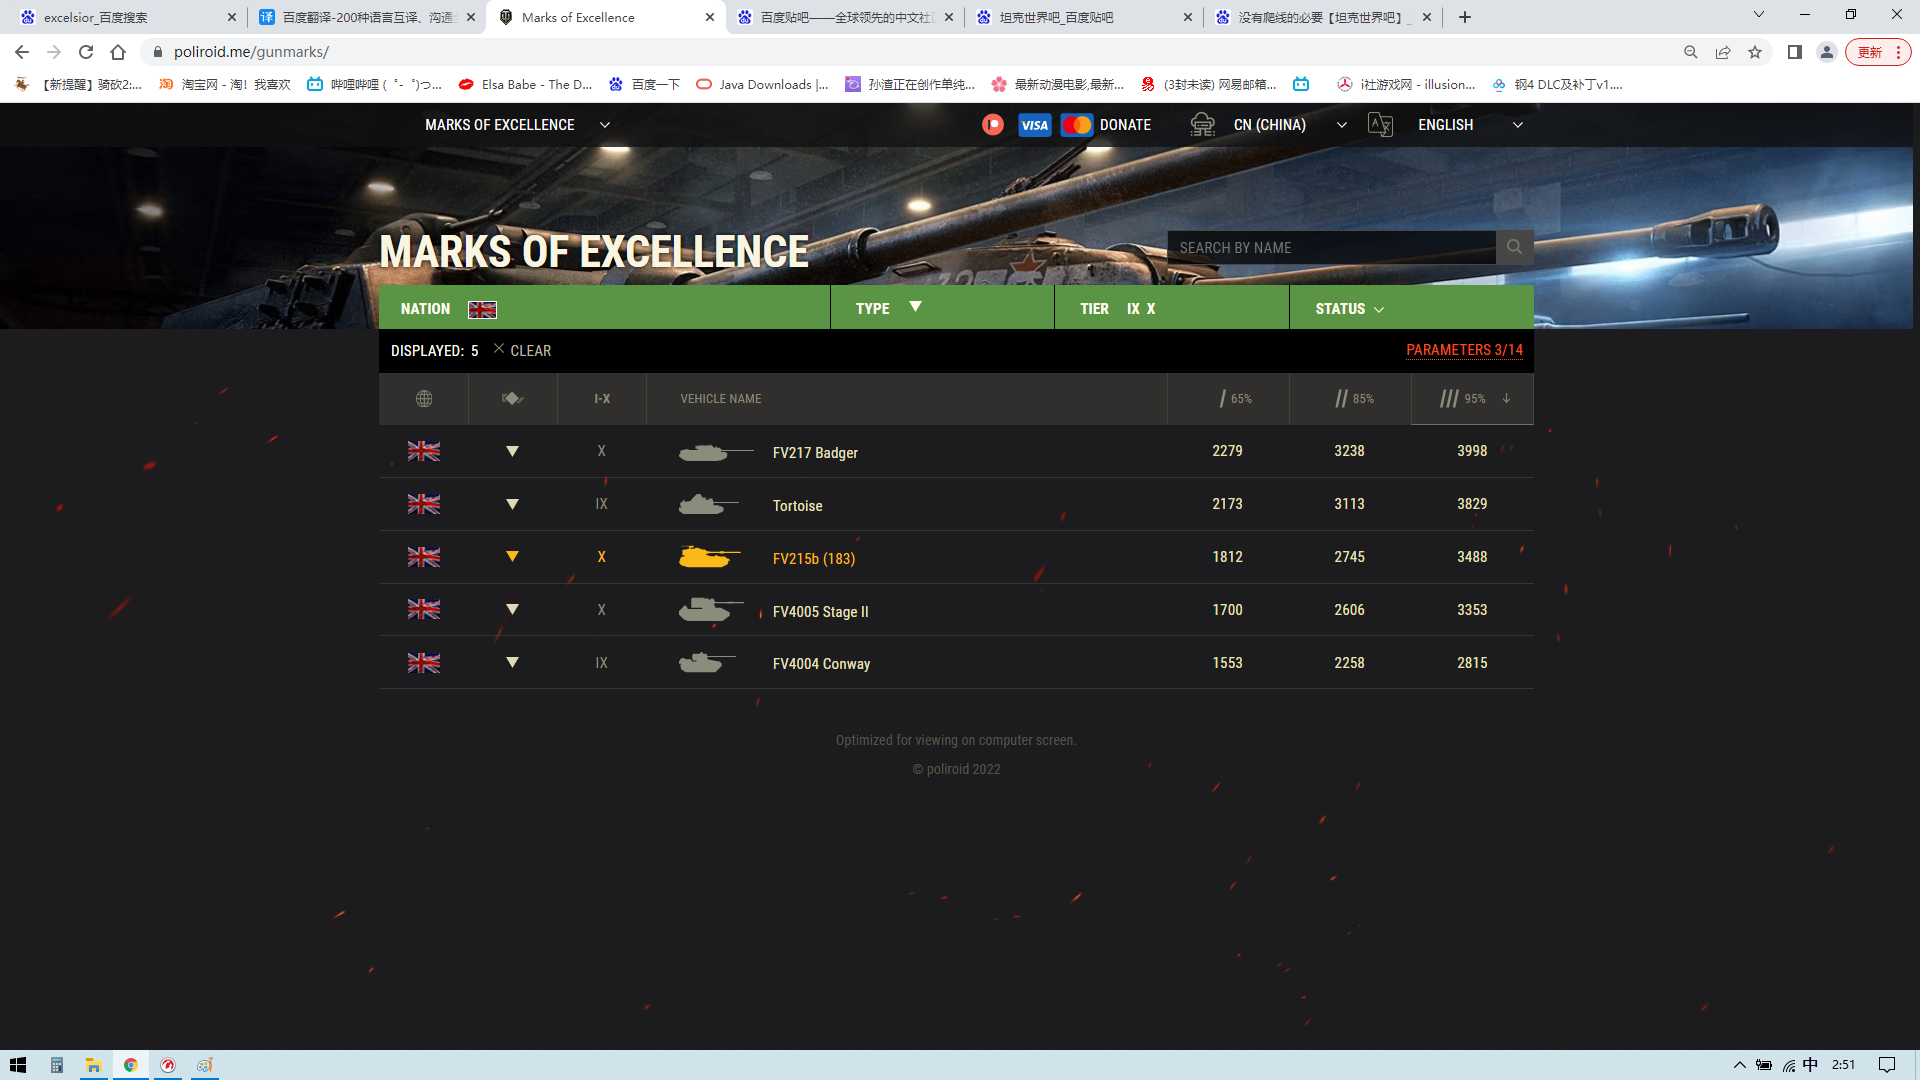Click UK flag in Badger row
1920x1080 pixels.
click(423, 451)
